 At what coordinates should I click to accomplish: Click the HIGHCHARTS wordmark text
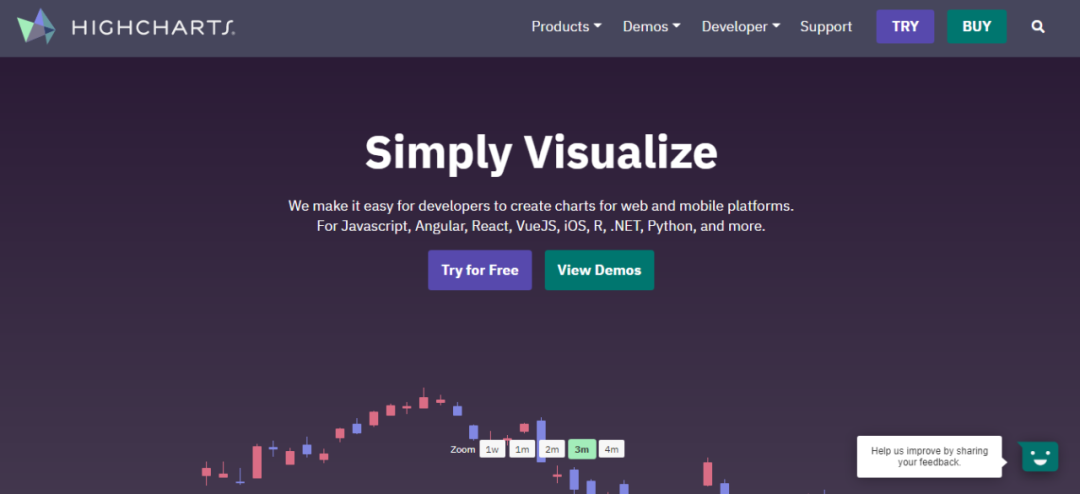point(153,28)
